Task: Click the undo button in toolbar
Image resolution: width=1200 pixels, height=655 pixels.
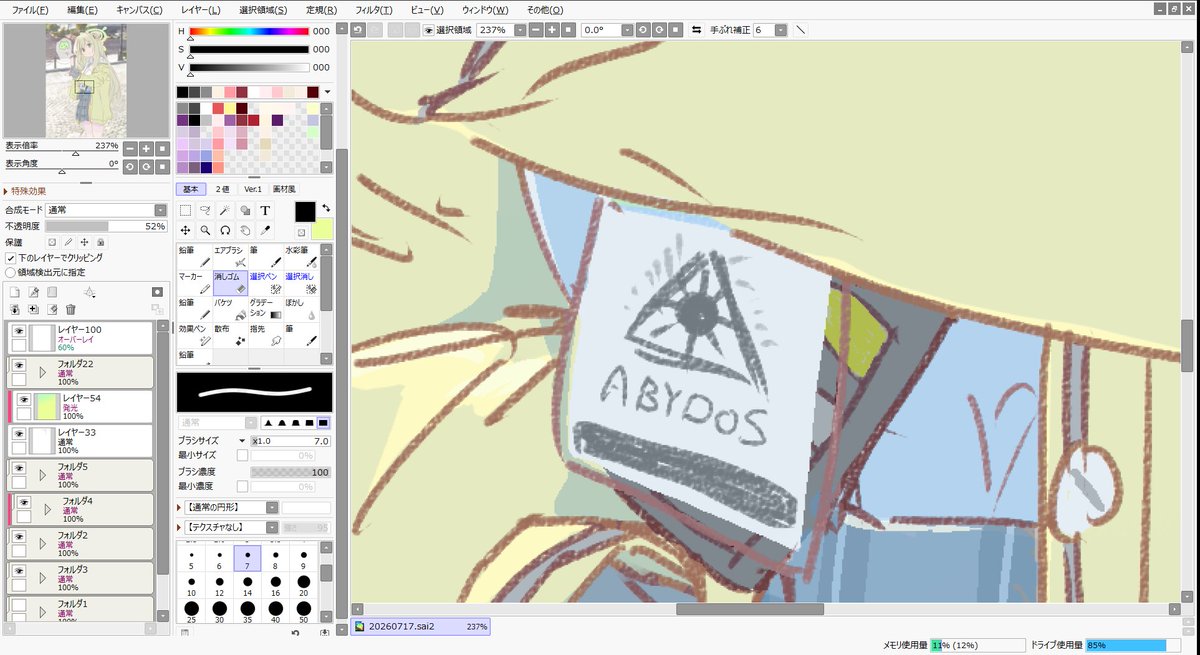Action: point(358,30)
